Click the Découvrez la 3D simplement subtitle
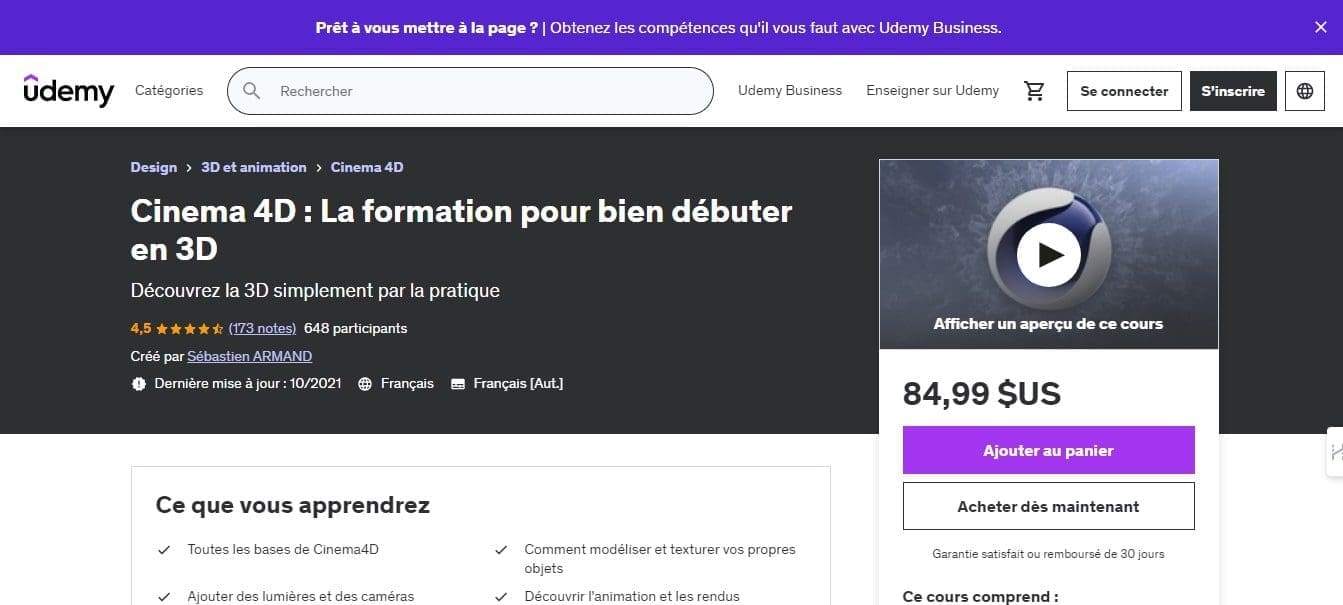Screen dimensions: 1343x605 coord(315,291)
